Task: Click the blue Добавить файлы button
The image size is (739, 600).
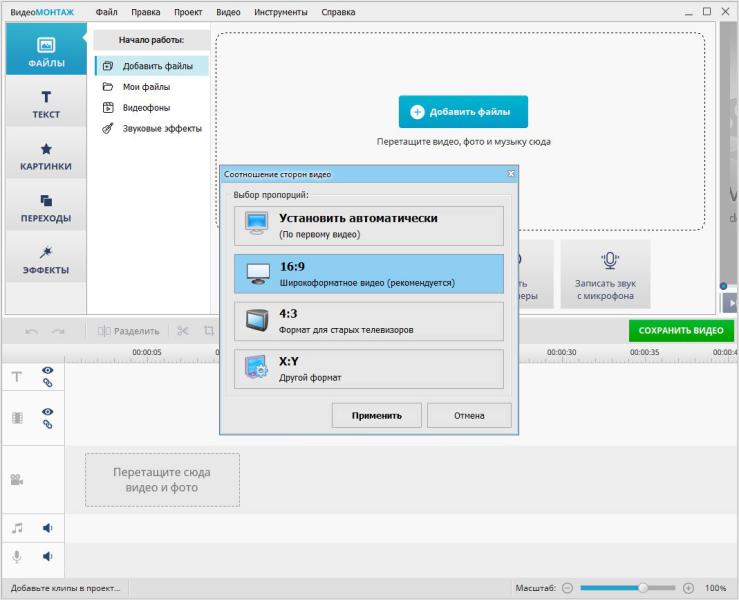Action: 463,112
